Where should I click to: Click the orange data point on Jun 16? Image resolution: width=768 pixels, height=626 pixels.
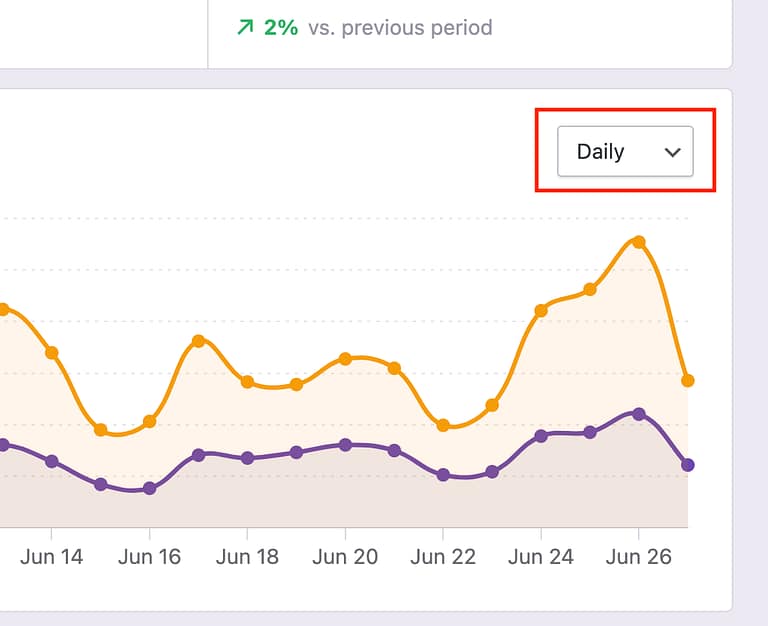click(150, 421)
